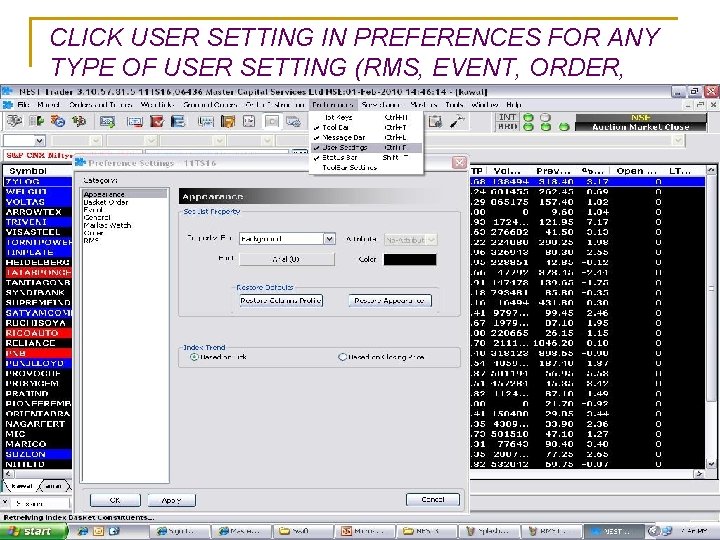Click the Internet Explorer quick launch icon
The width and height of the screenshot is (720, 540).
coord(83,531)
